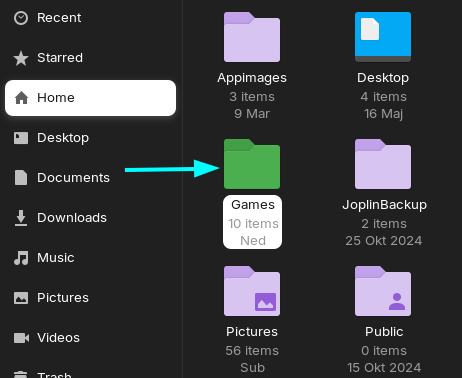This screenshot has height=378, width=462.
Task: Open Documents in the sidebar
Action: click(90, 178)
